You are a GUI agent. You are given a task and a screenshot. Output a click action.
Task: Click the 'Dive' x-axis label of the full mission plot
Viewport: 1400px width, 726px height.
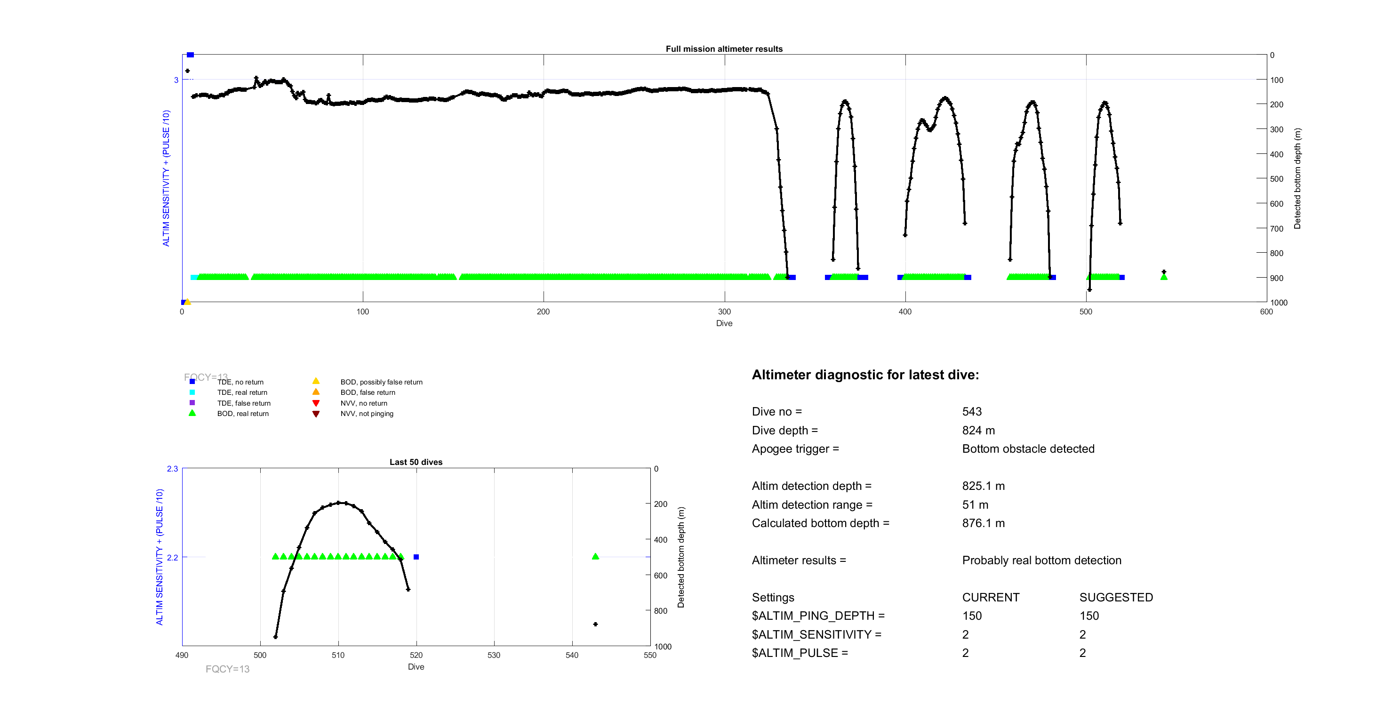coord(724,323)
